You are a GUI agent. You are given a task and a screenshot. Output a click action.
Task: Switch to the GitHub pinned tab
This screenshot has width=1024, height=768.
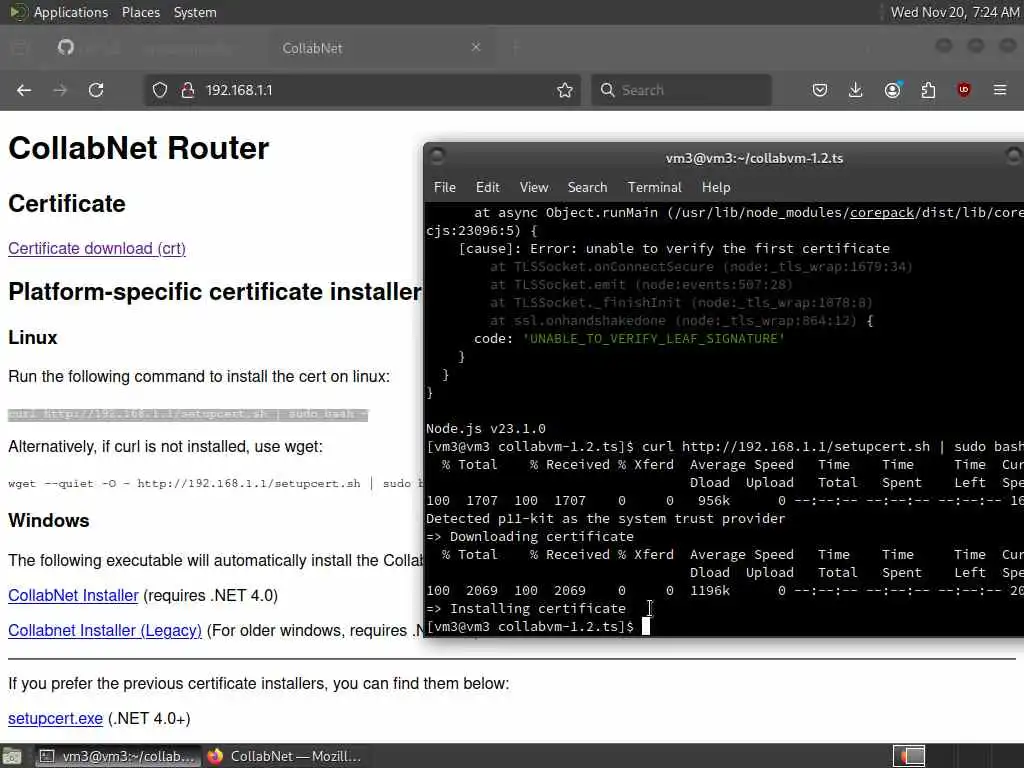click(65, 48)
